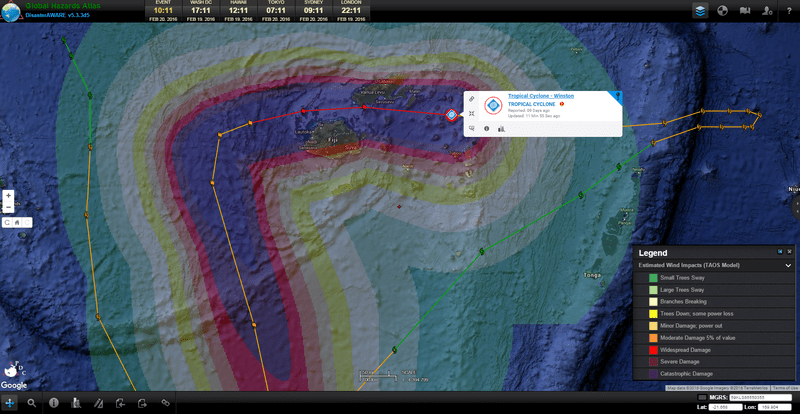Select the pan move tool
Image resolution: width=800 pixels, height=414 pixels.
click(10, 403)
